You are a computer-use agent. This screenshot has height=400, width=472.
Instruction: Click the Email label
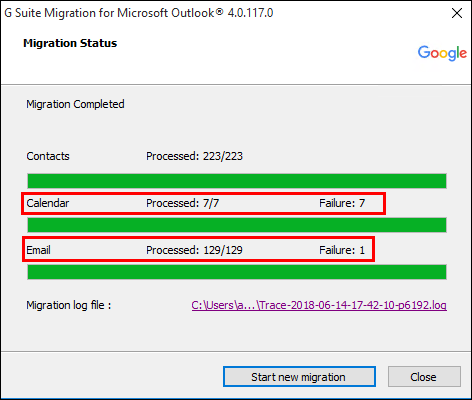pos(38,250)
